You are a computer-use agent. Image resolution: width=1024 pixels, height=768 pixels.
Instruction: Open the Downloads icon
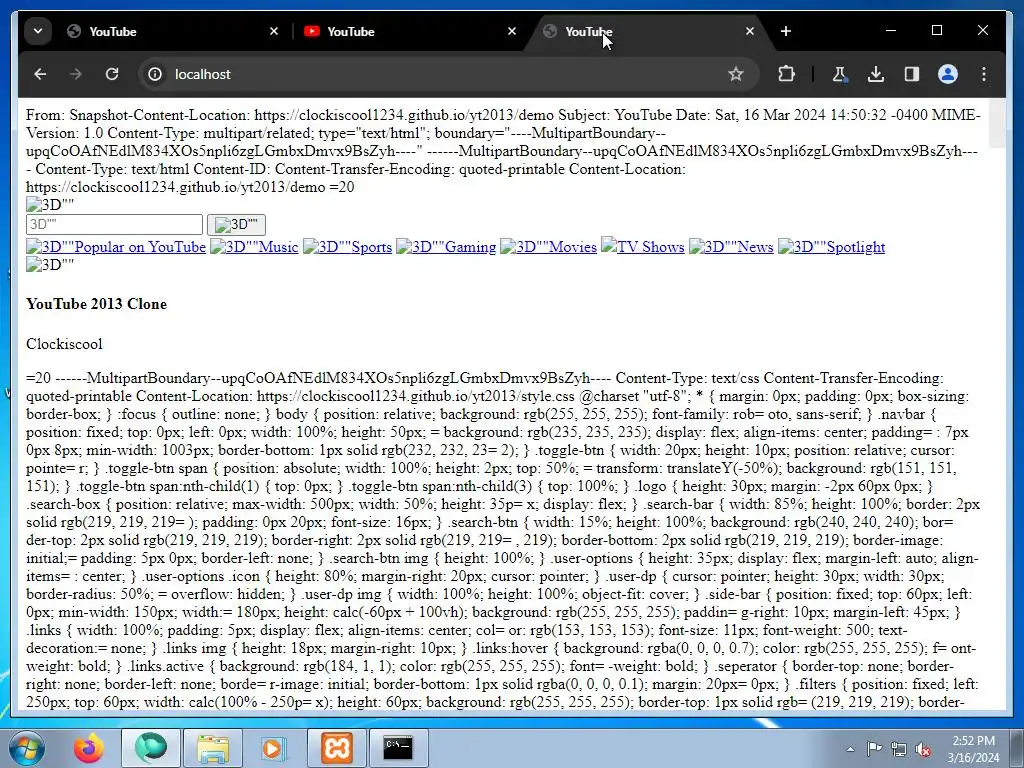[876, 74]
